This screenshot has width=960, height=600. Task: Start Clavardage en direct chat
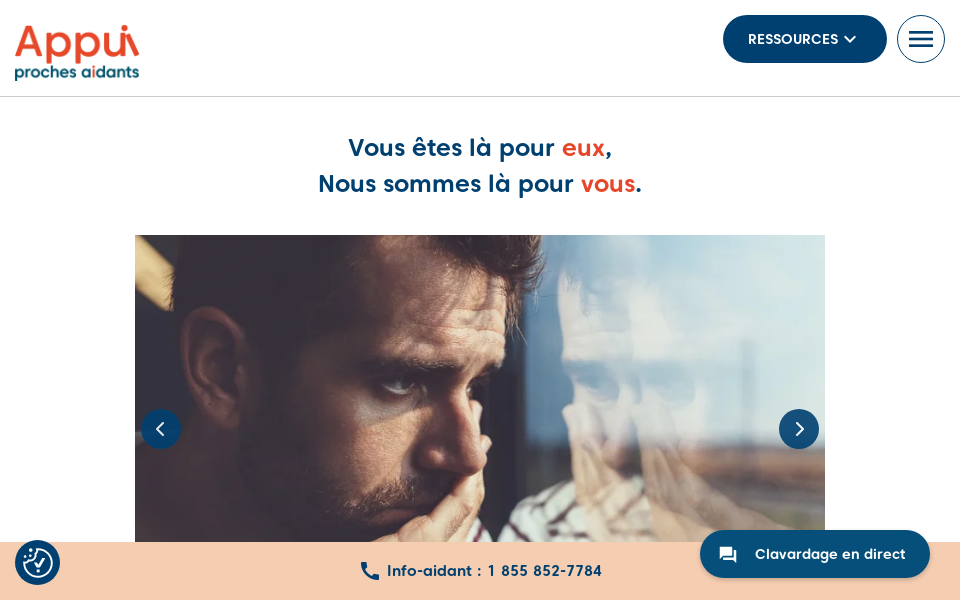[x=814, y=554]
